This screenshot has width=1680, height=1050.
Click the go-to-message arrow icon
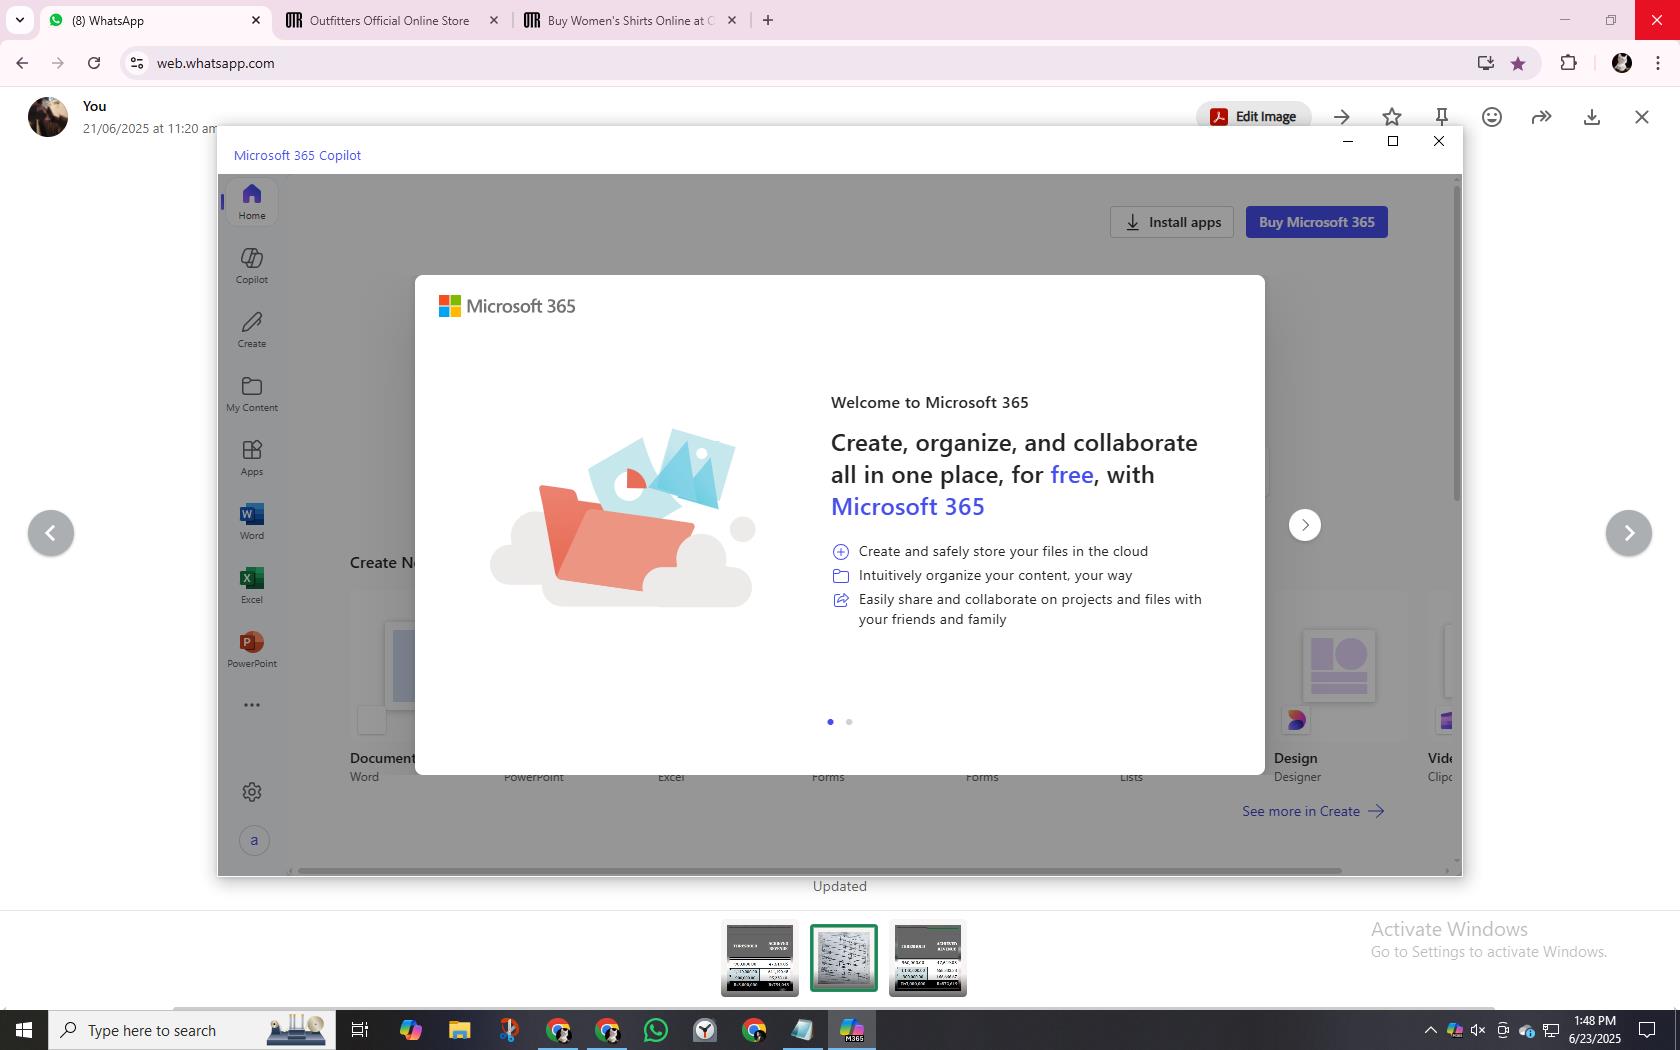pos(1342,117)
